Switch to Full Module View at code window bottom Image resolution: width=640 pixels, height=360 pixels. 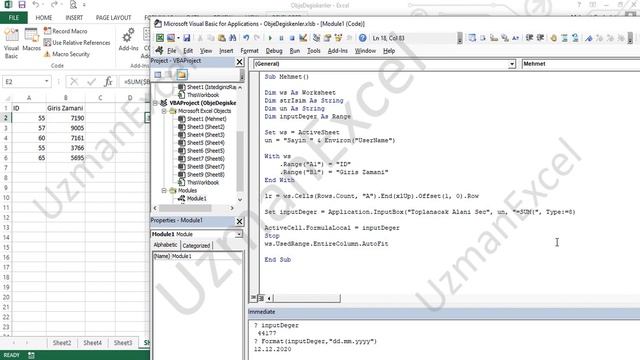261,298
